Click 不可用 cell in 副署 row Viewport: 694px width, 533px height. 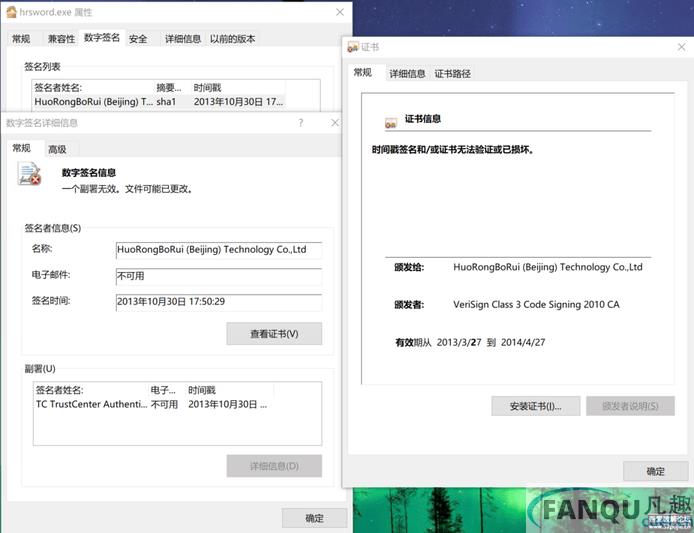click(164, 404)
